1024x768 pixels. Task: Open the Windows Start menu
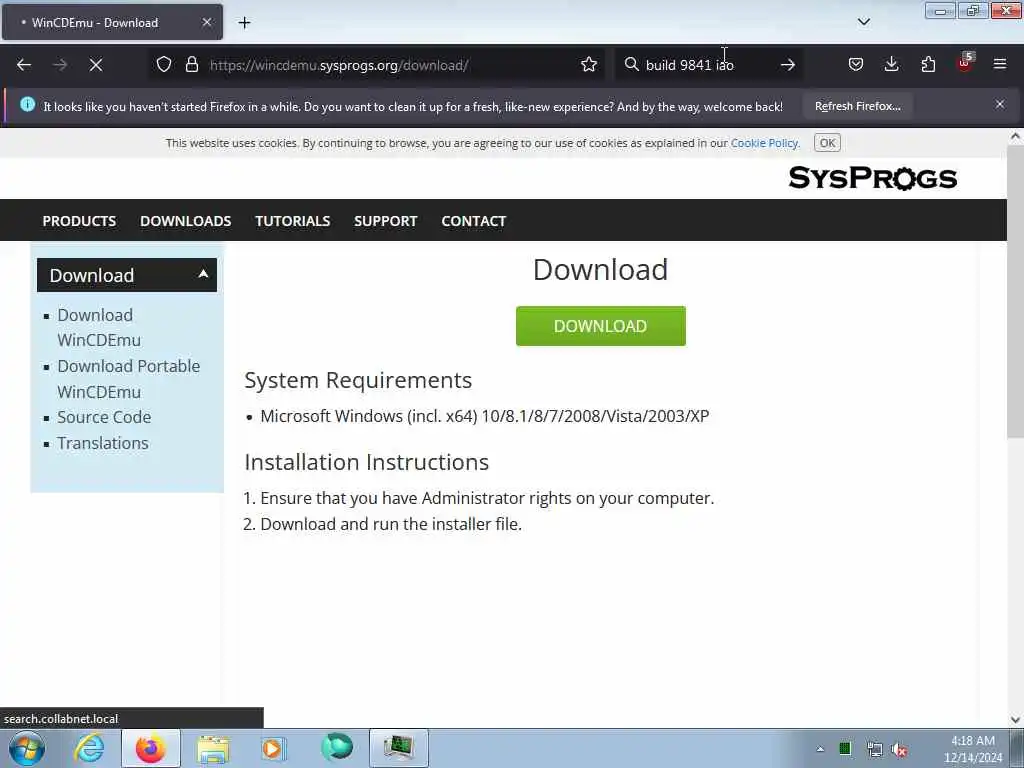[x=27, y=748]
